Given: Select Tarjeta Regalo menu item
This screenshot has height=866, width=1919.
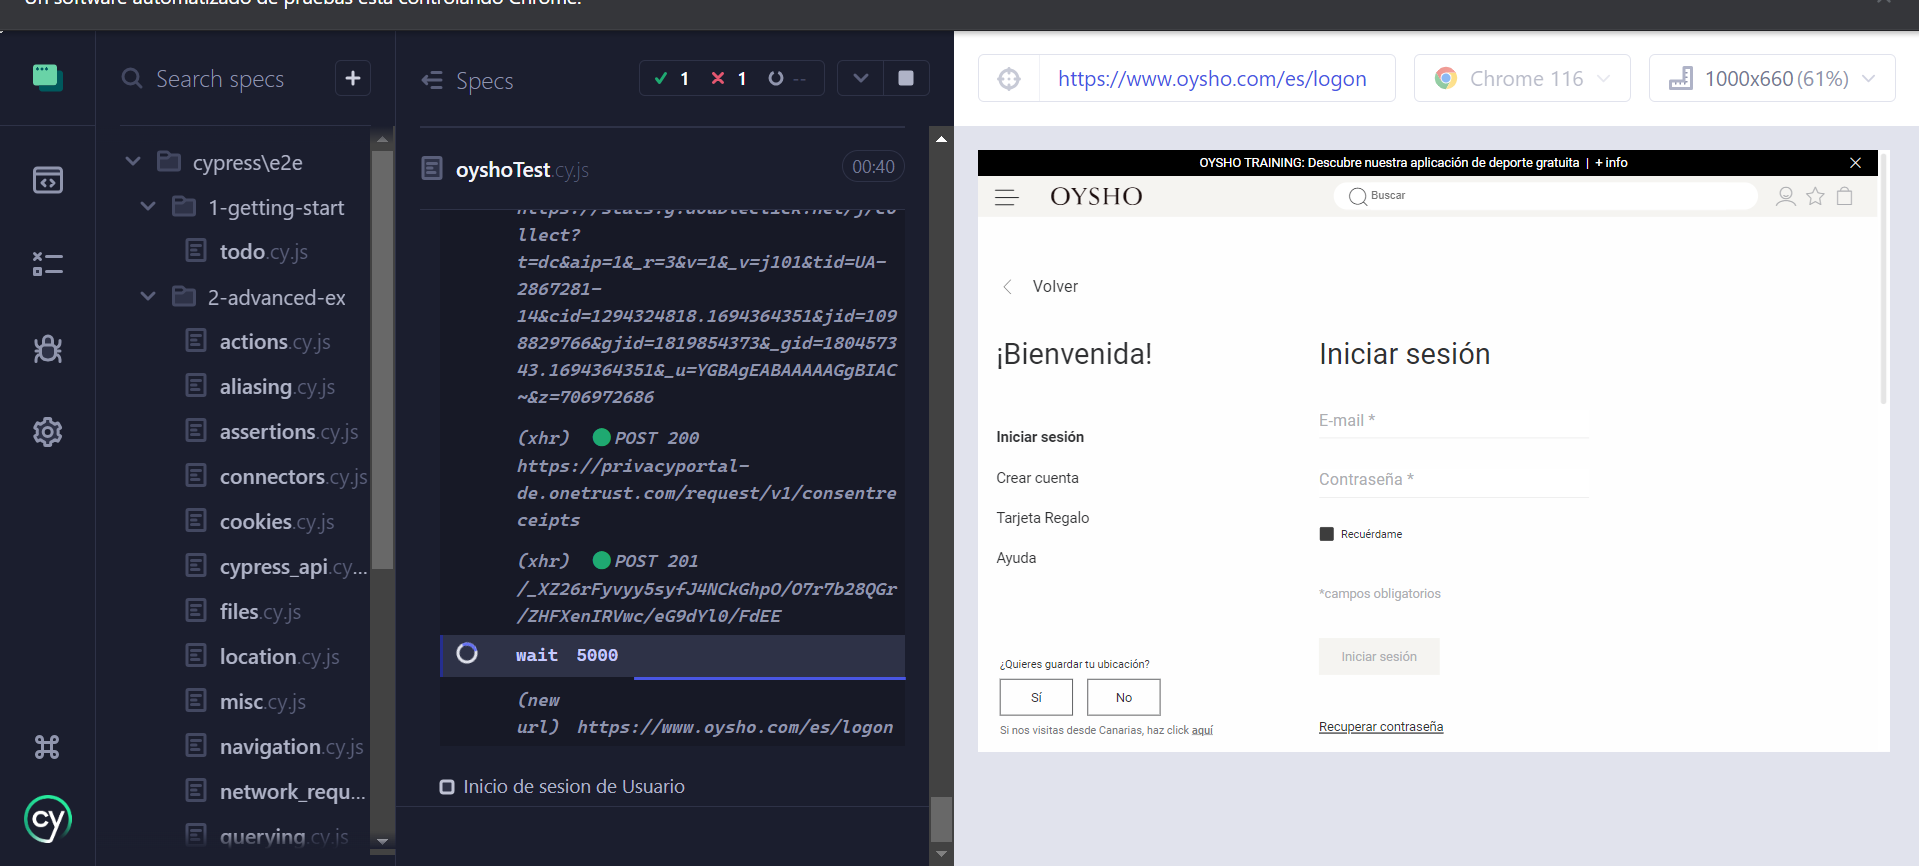Looking at the screenshot, I should click(1043, 518).
